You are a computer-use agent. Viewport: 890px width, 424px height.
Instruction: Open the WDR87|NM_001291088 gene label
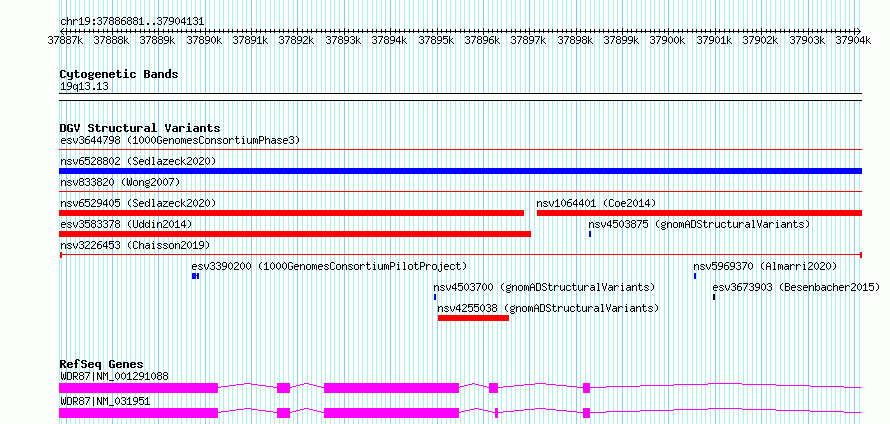[x=114, y=376]
